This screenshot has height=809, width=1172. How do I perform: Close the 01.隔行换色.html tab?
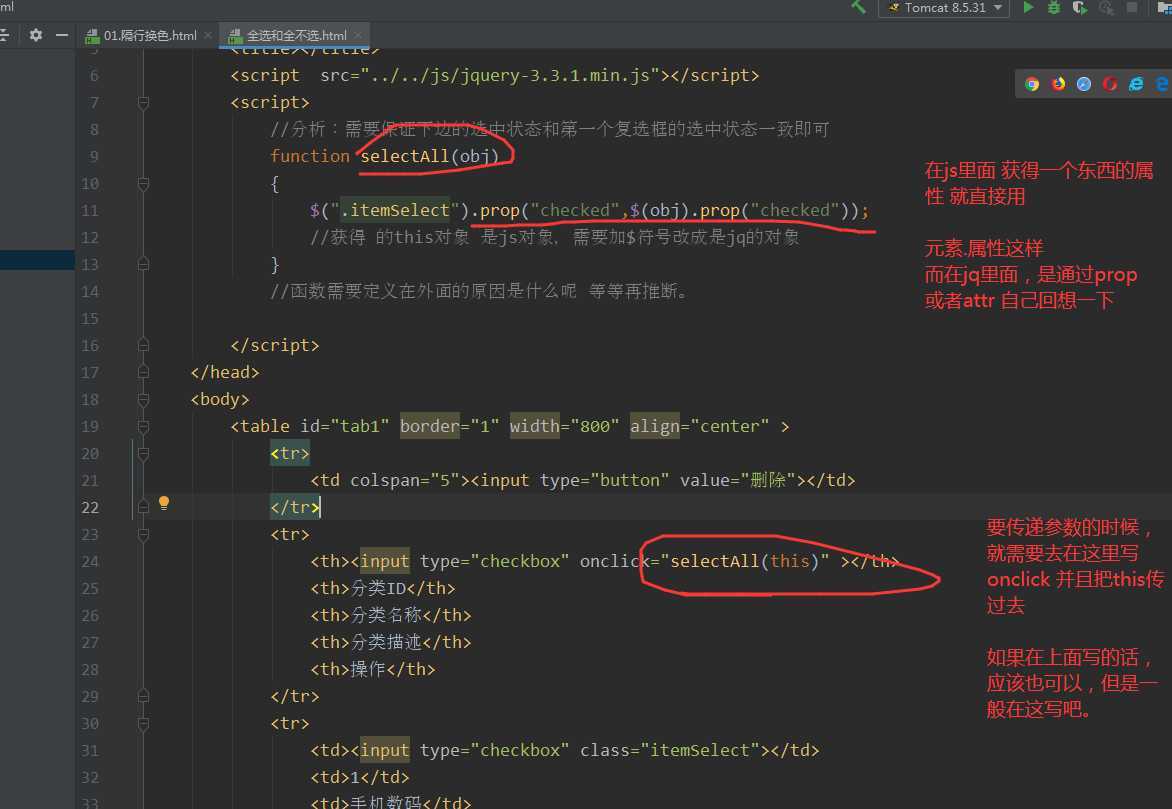(209, 35)
